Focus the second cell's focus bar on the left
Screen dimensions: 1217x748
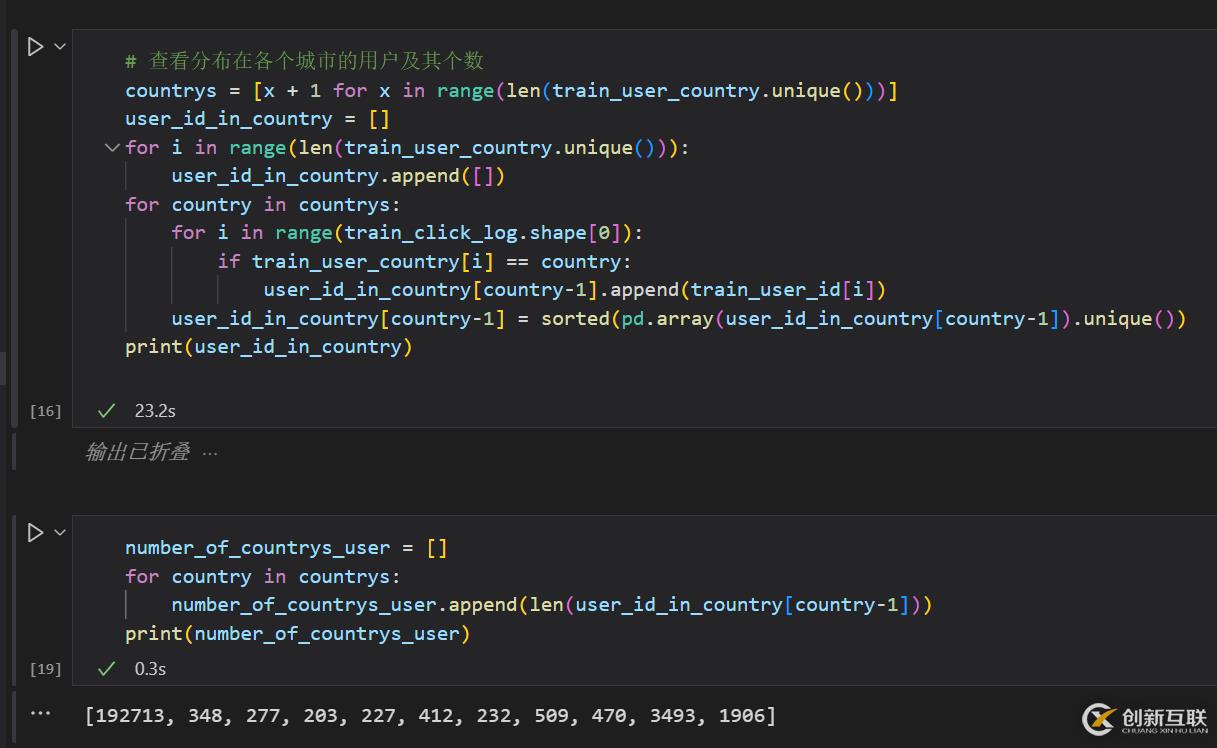(14, 600)
